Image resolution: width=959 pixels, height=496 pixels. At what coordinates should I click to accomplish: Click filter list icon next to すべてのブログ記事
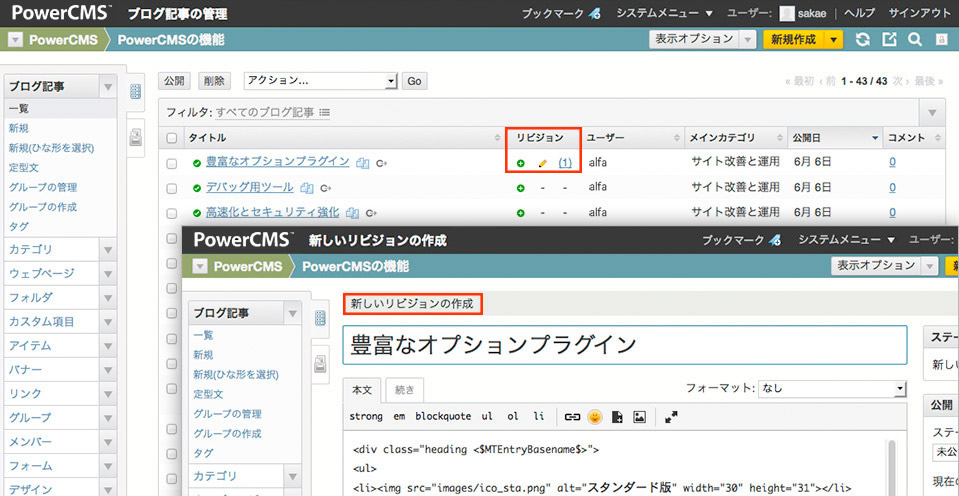click(325, 113)
